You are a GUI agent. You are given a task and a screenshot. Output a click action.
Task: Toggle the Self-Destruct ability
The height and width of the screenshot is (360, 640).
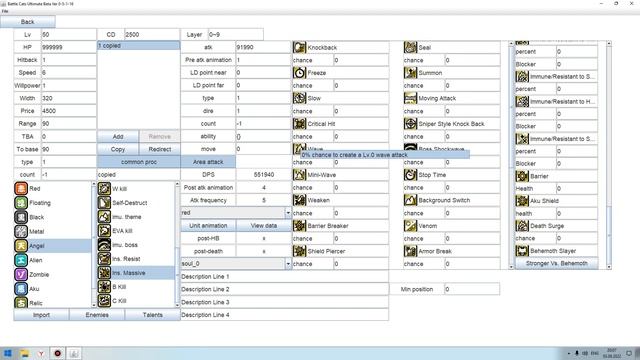(x=136, y=203)
